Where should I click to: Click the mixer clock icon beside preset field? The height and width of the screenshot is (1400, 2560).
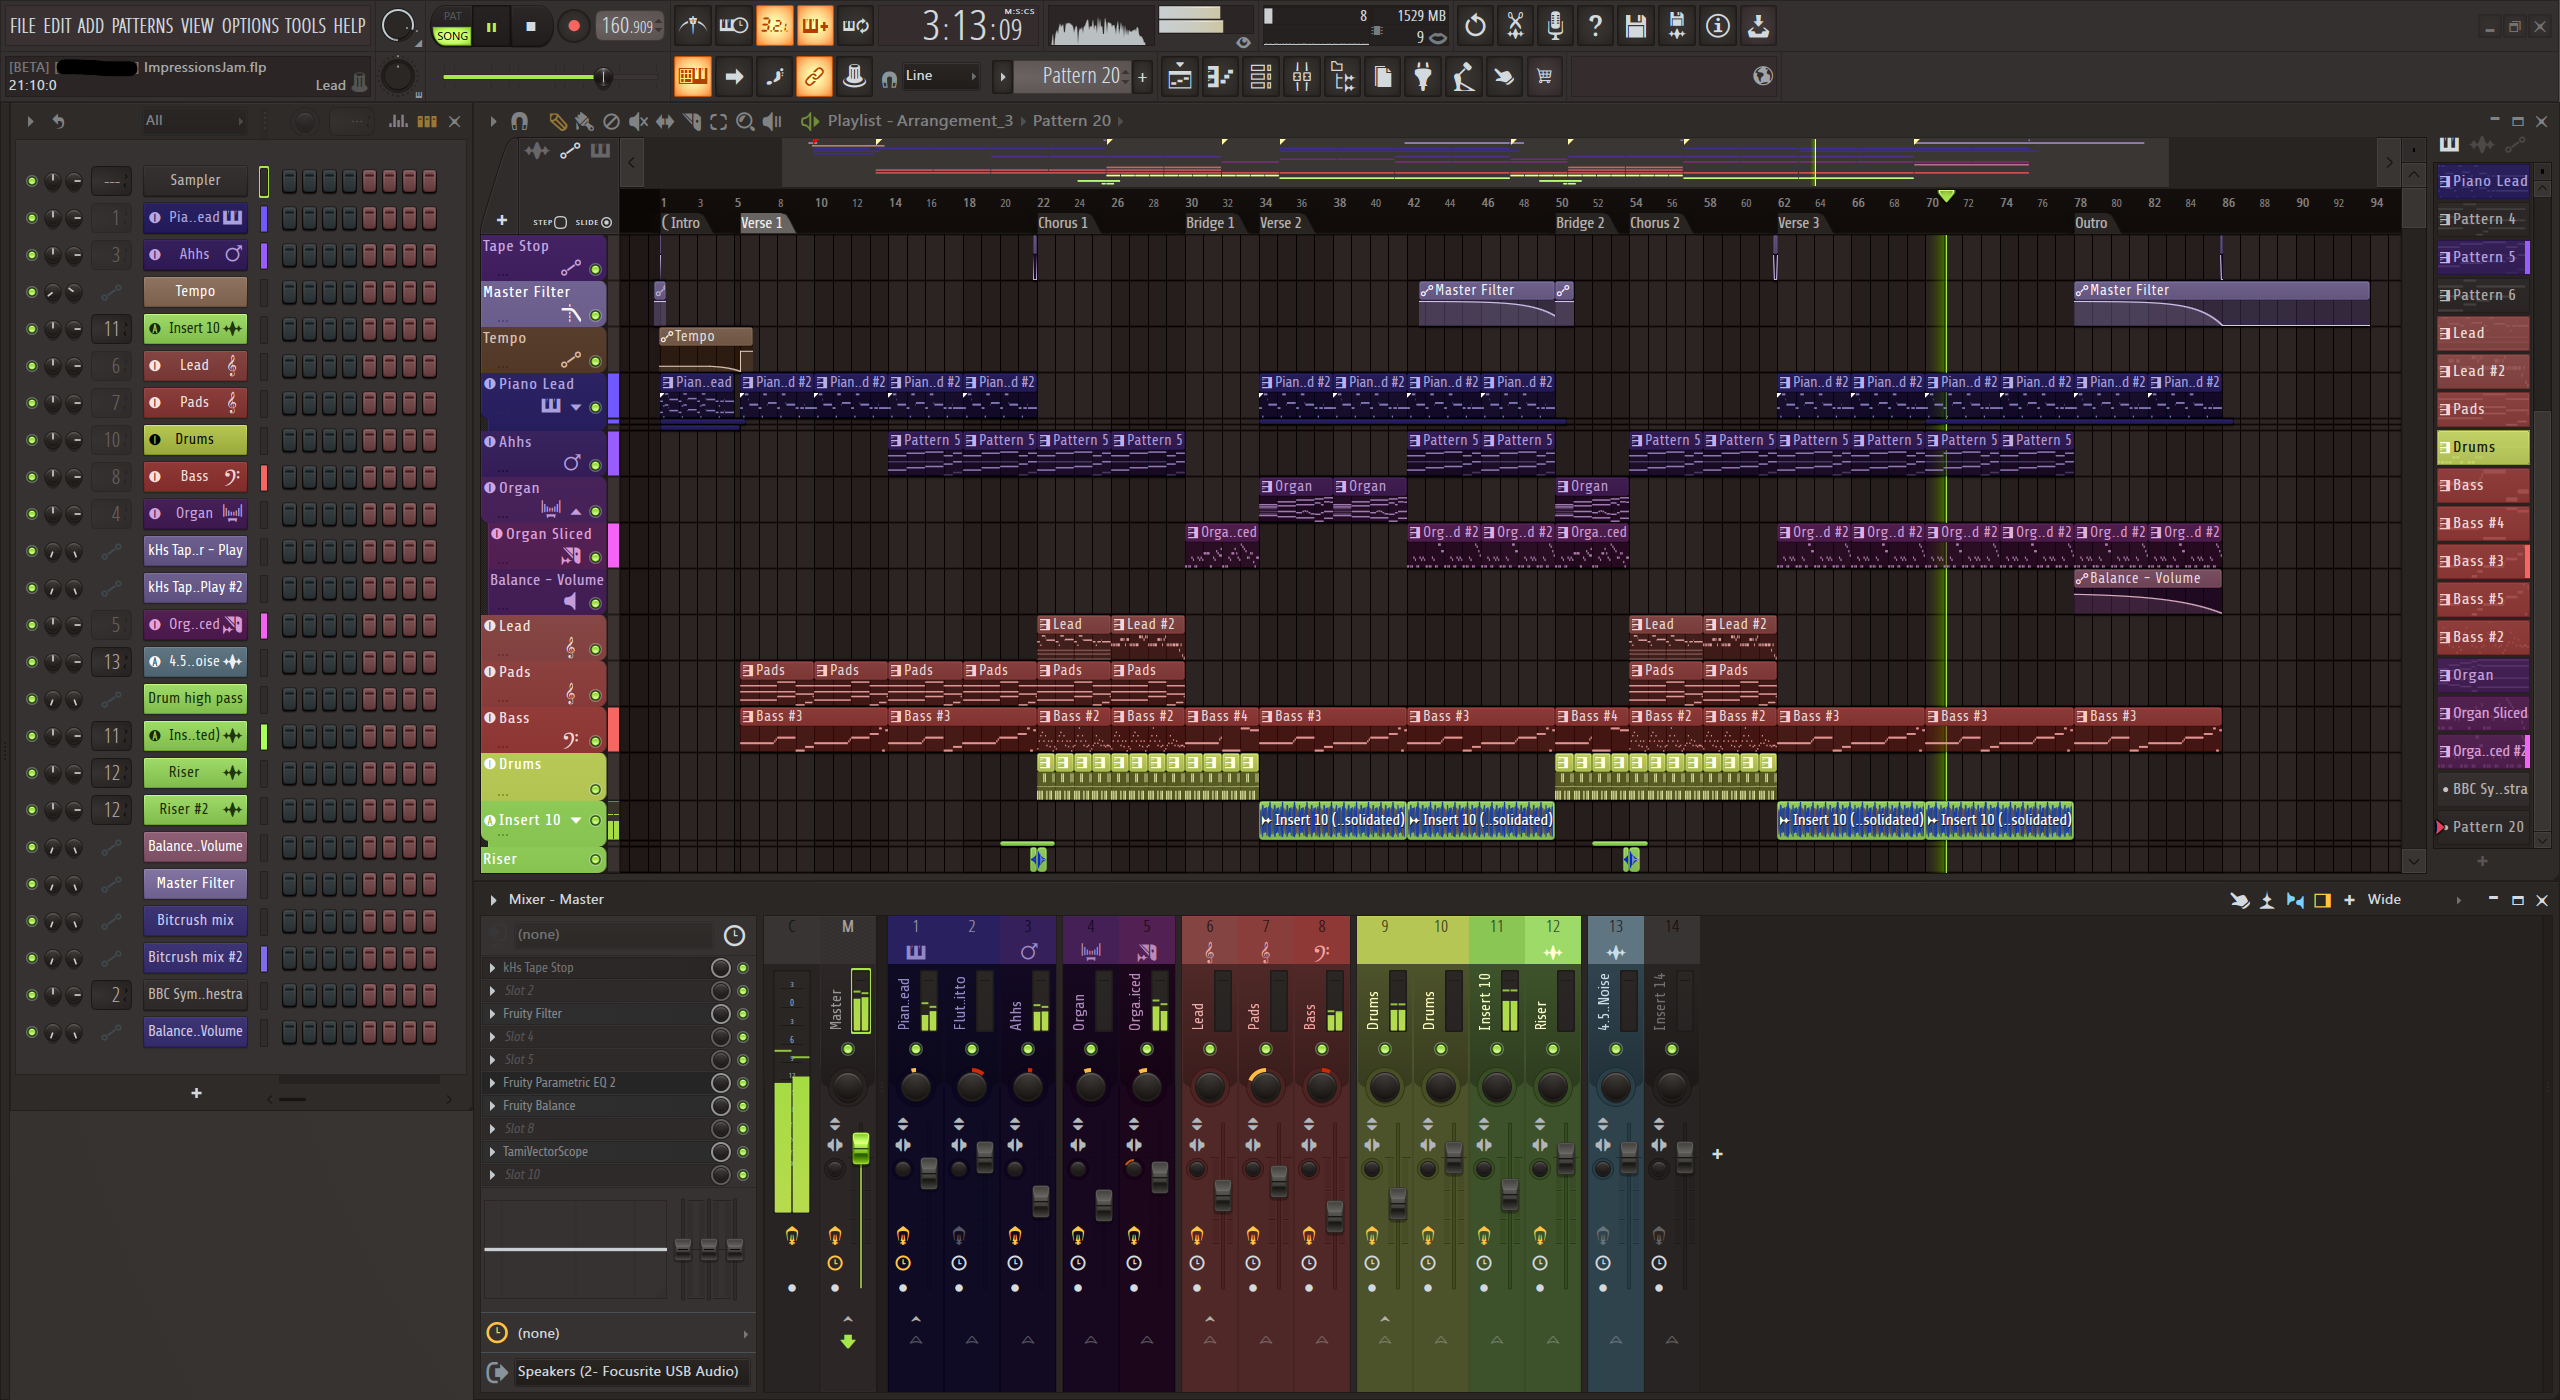(x=734, y=935)
